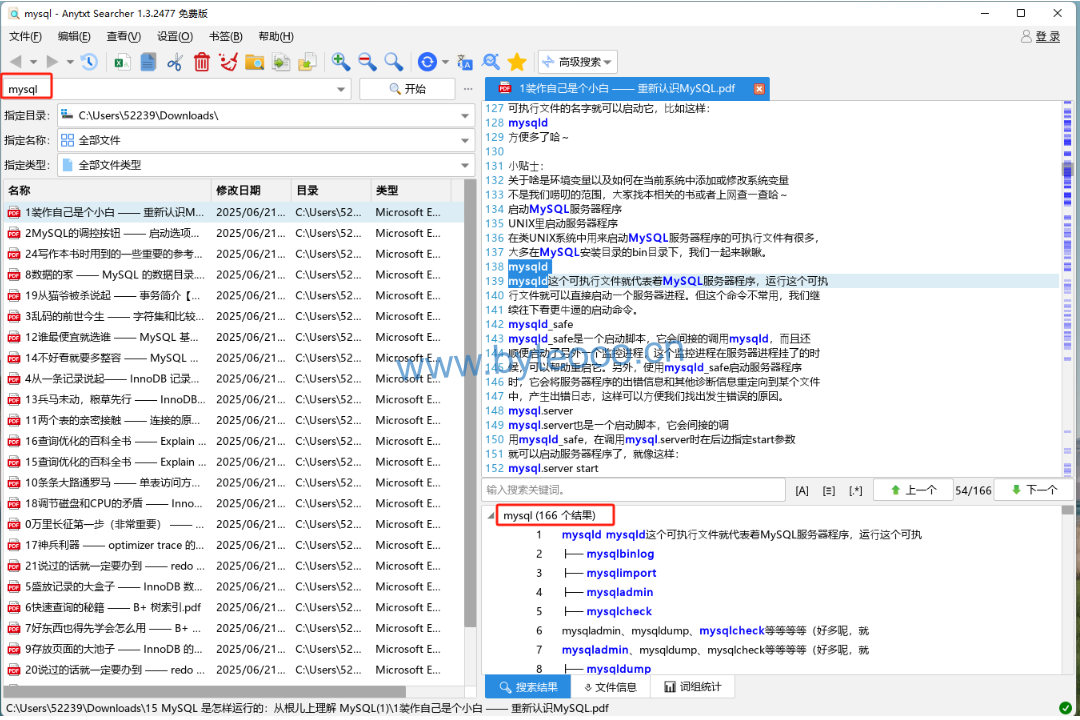The image size is (1080, 720).
Task: Toggle regex [.*] match option
Action: point(855,491)
